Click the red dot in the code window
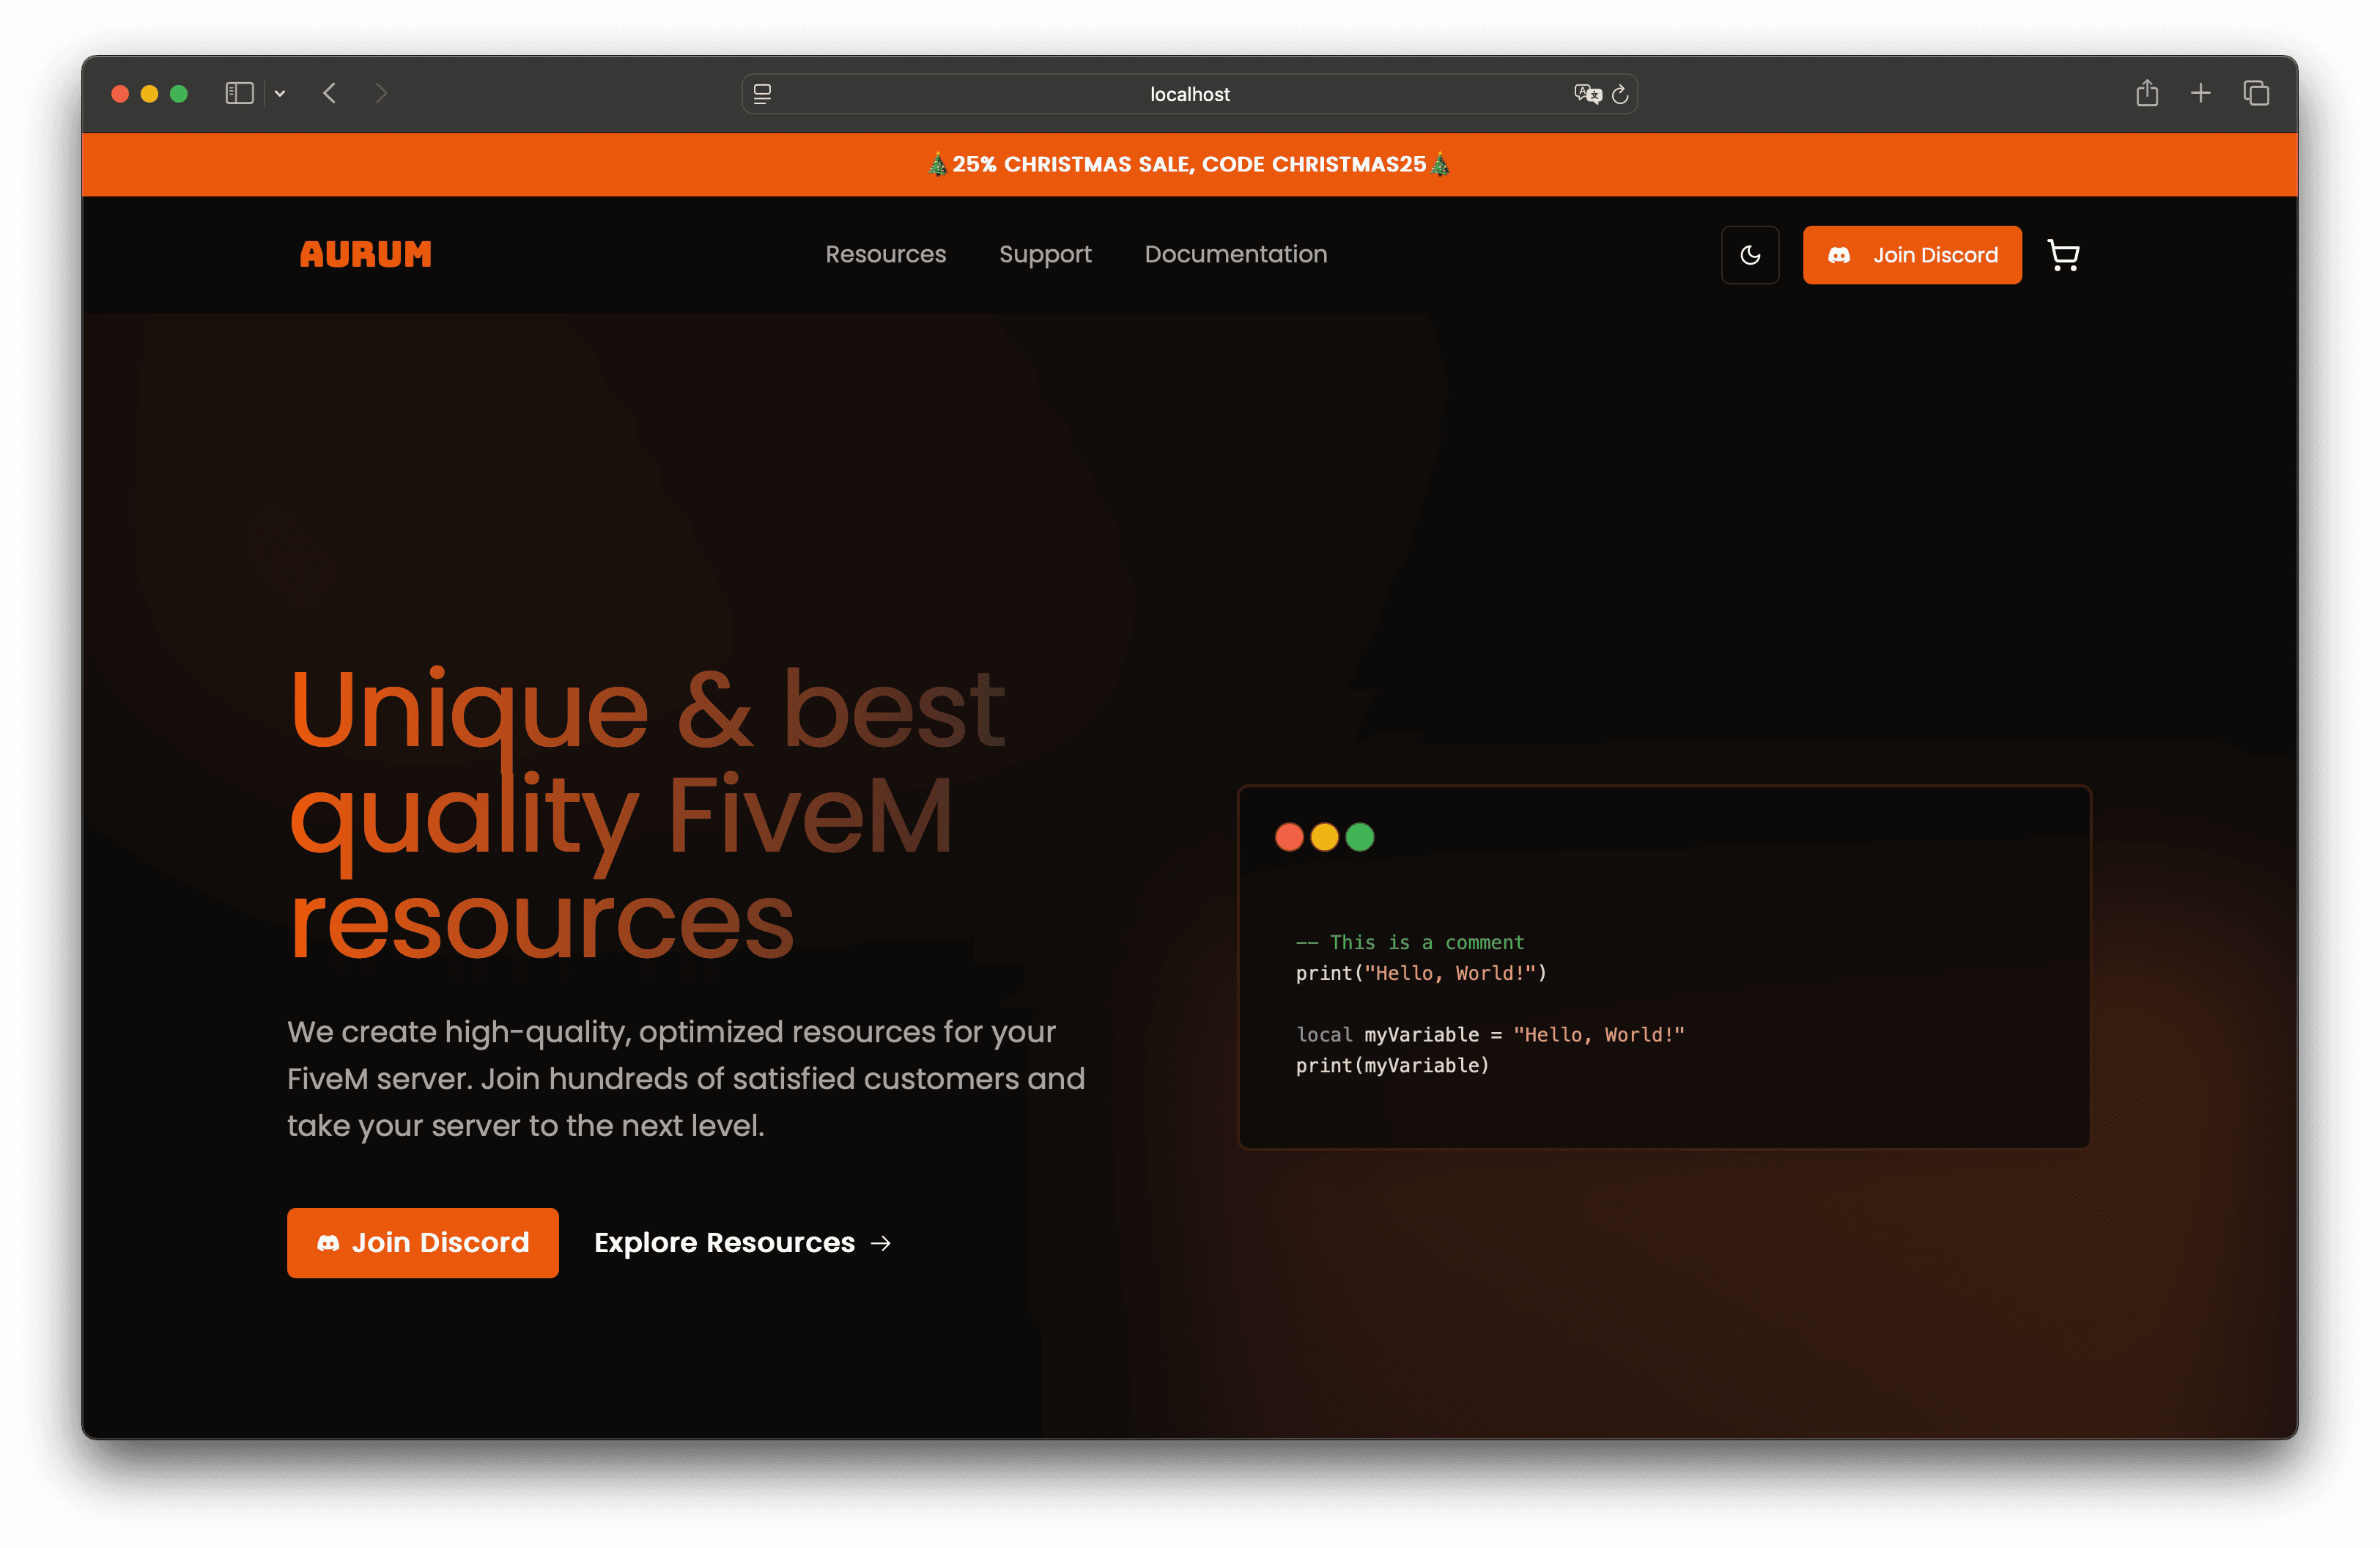Image resolution: width=2380 pixels, height=1548 pixels. [1289, 837]
